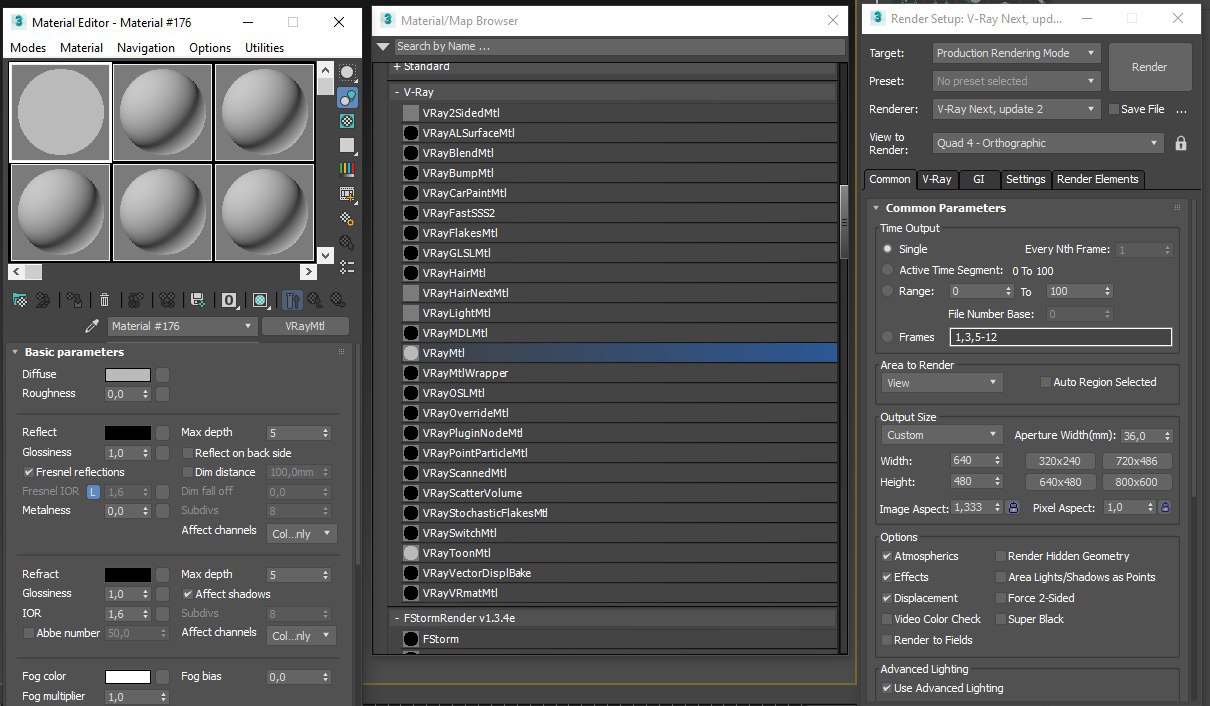1210x706 pixels.
Task: Click the Reflect color swatch
Action: 128,433
